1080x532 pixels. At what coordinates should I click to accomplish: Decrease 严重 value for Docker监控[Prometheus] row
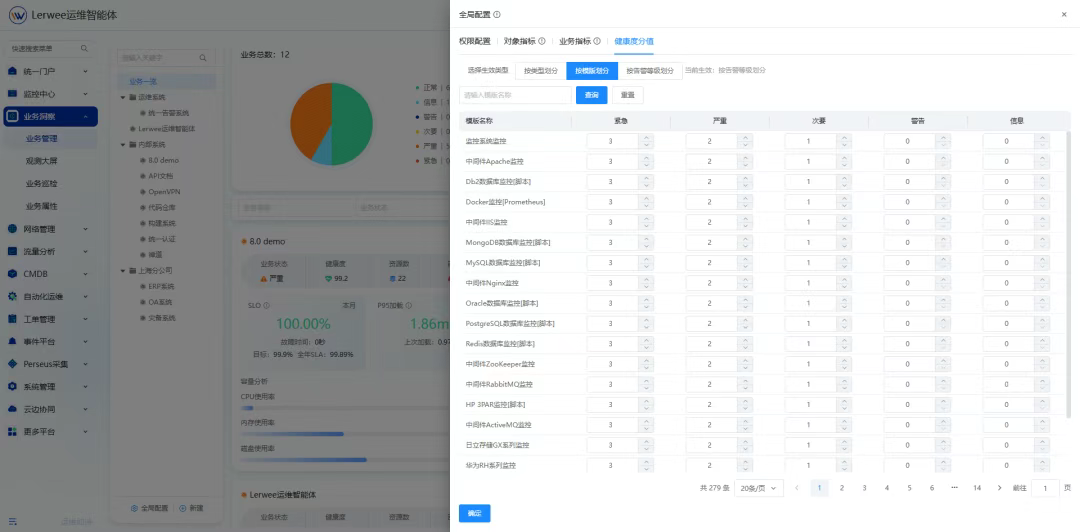[x=744, y=206]
